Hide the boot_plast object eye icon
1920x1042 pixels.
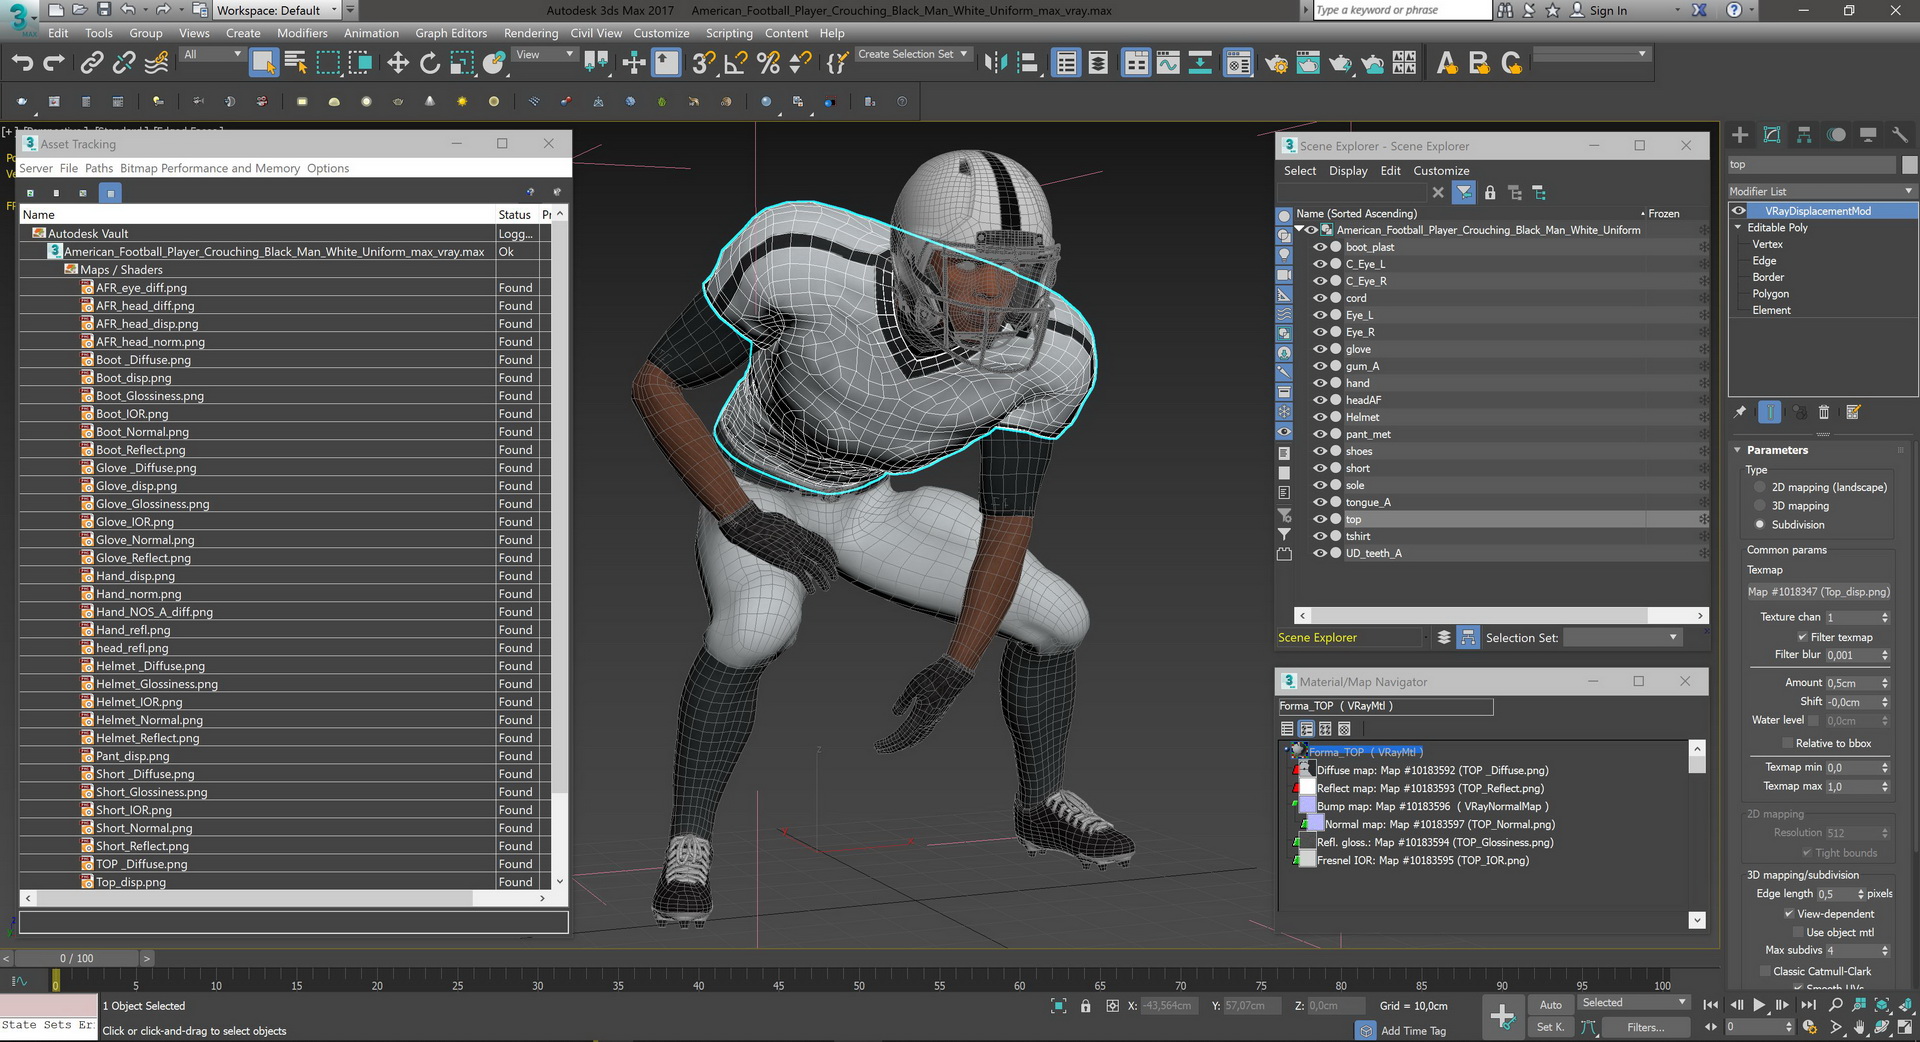(1320, 247)
